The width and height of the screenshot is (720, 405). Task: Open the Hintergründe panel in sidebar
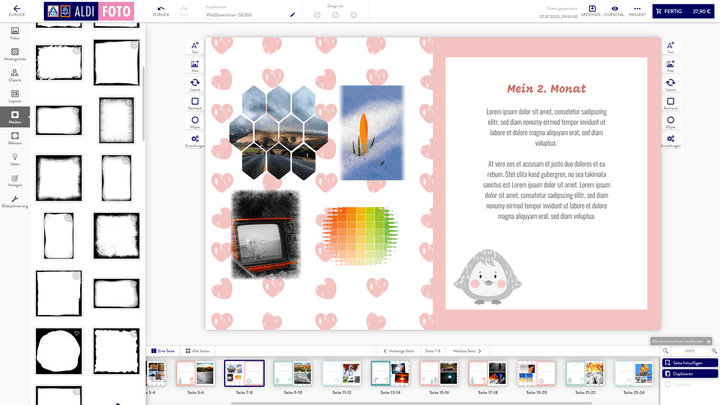pyautogui.click(x=15, y=54)
